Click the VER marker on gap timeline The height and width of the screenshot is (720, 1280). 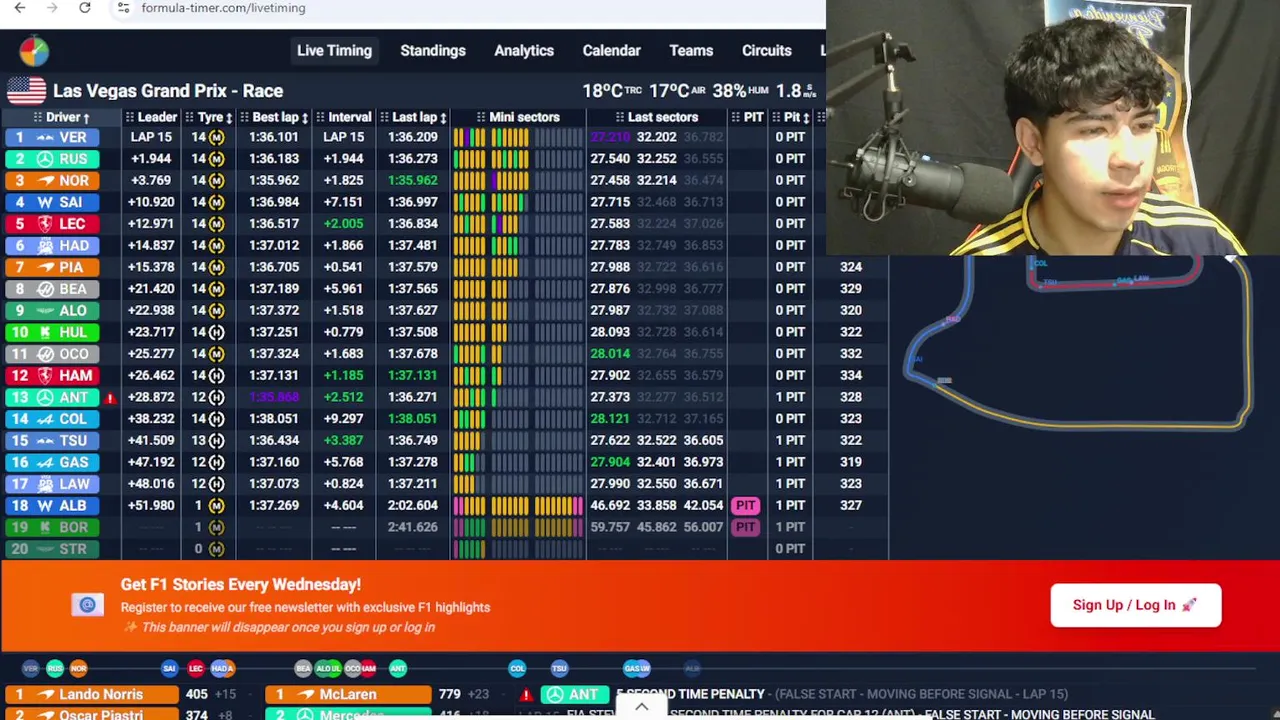[31, 668]
